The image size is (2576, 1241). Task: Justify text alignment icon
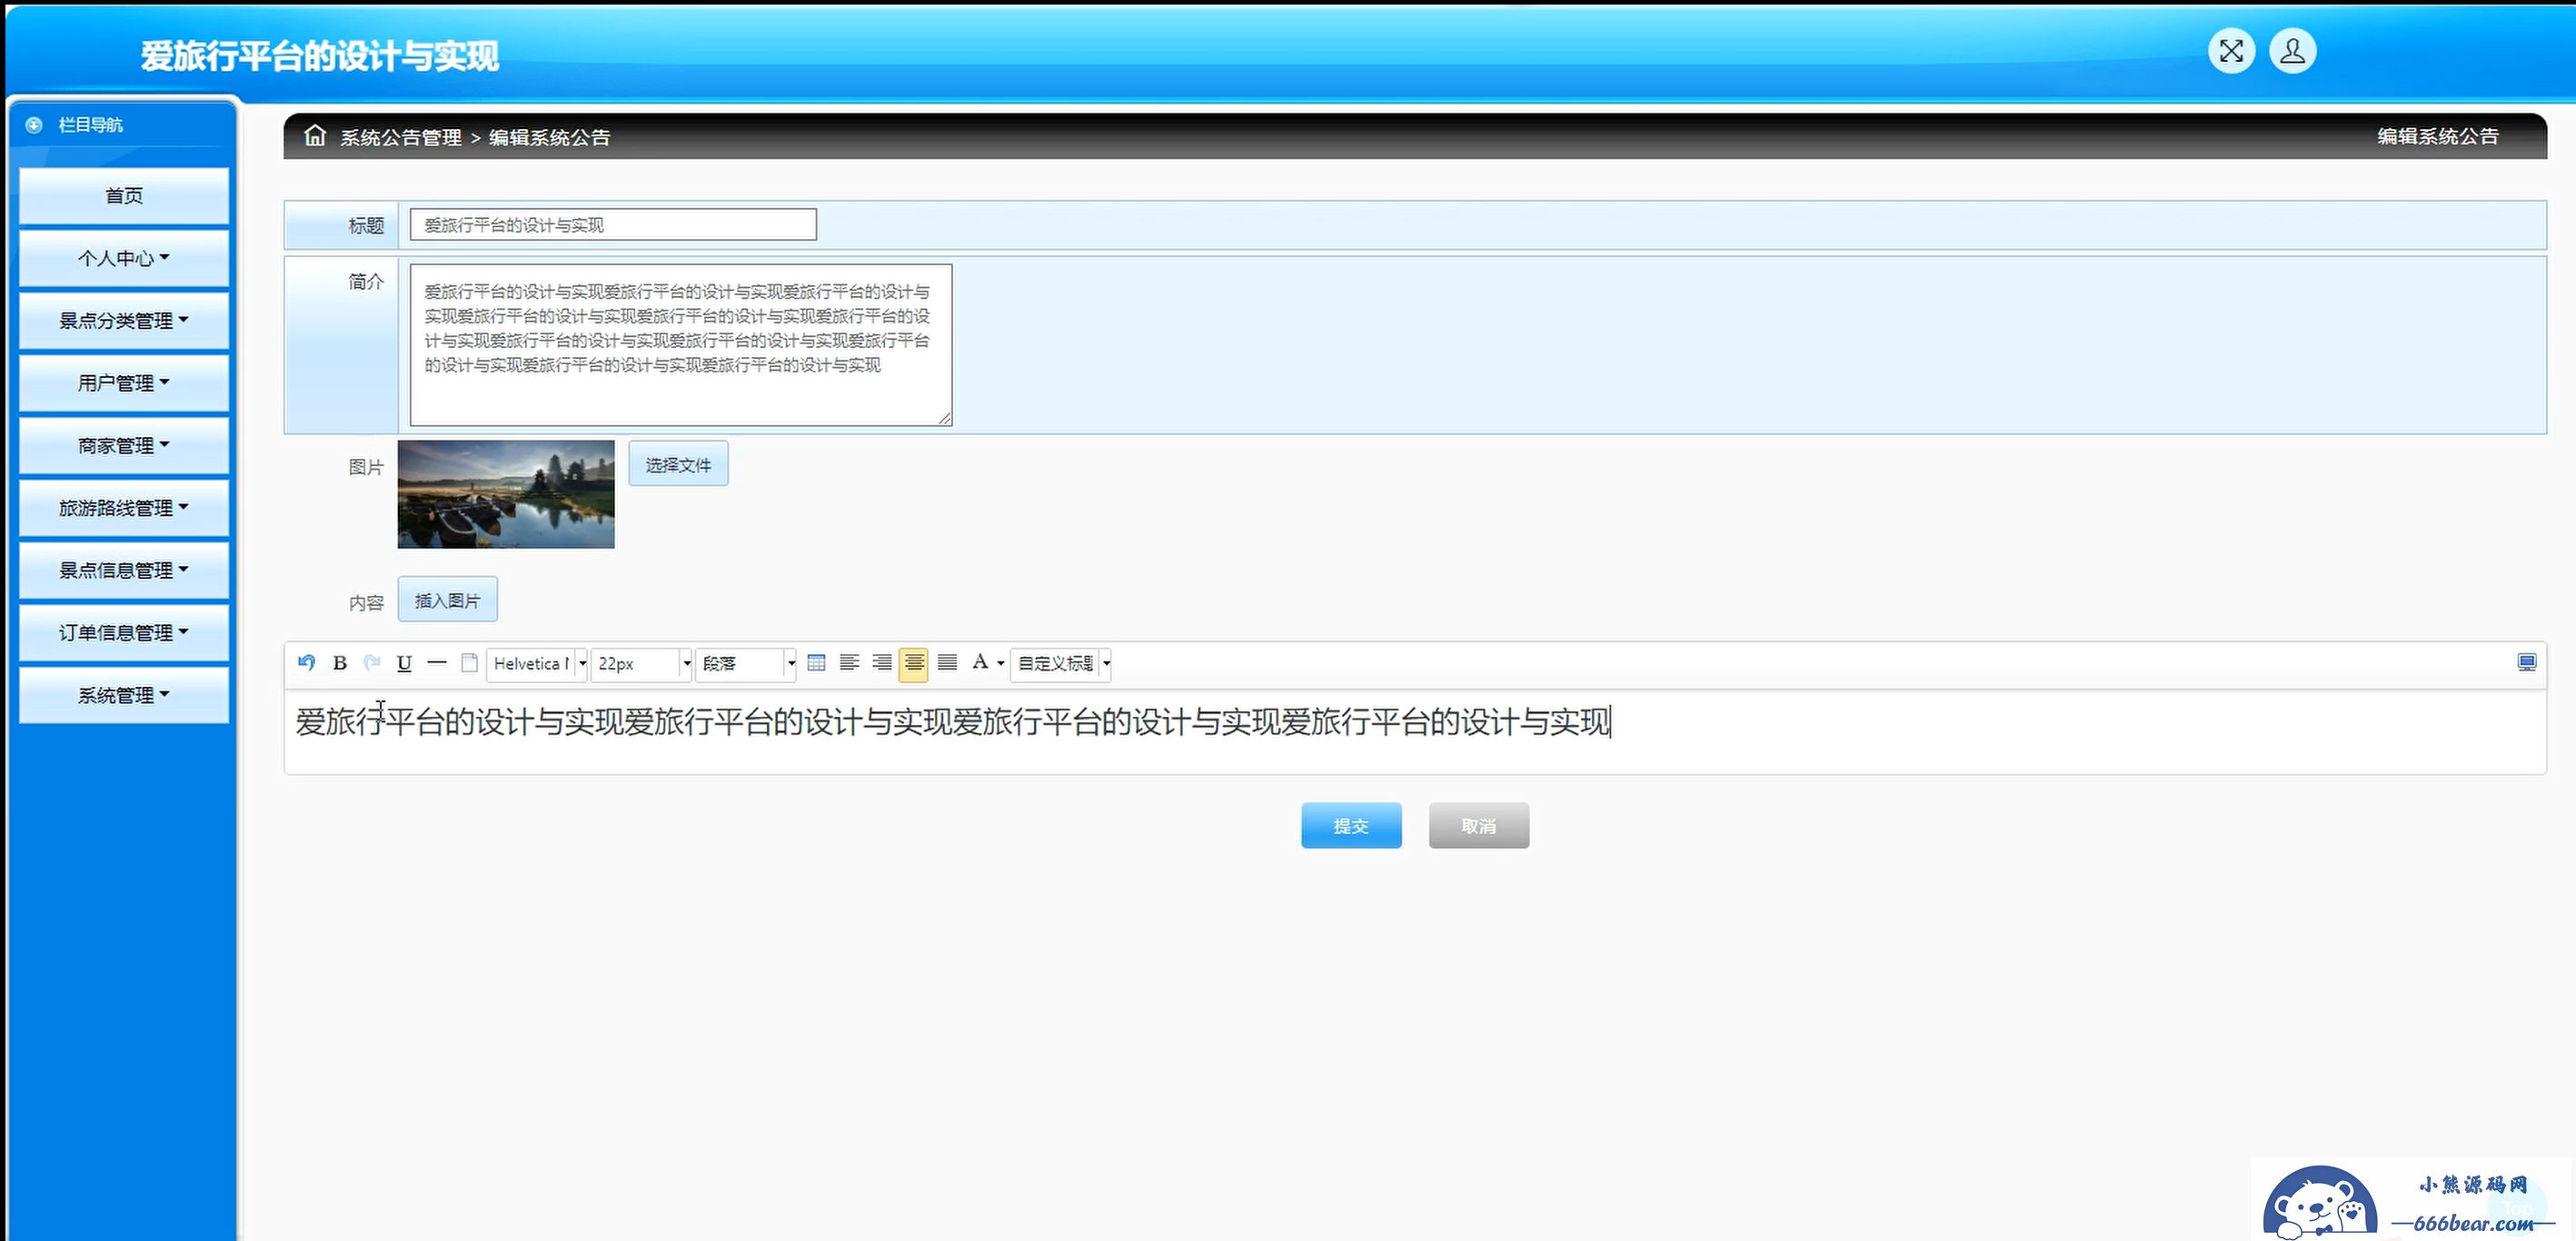coord(947,663)
